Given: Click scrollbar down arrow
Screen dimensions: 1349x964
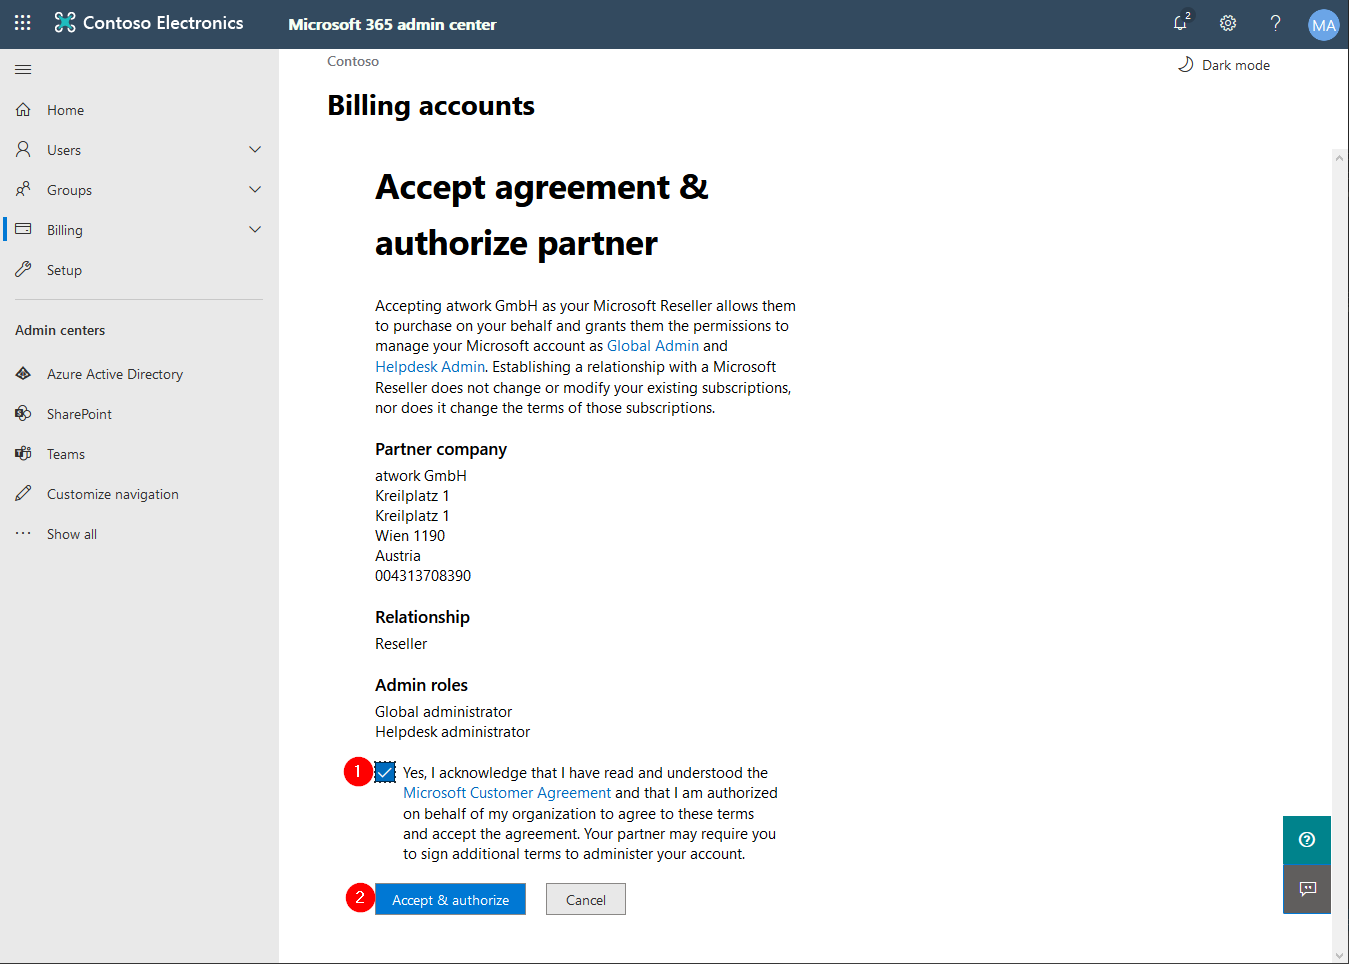Looking at the screenshot, I should 1340,956.
